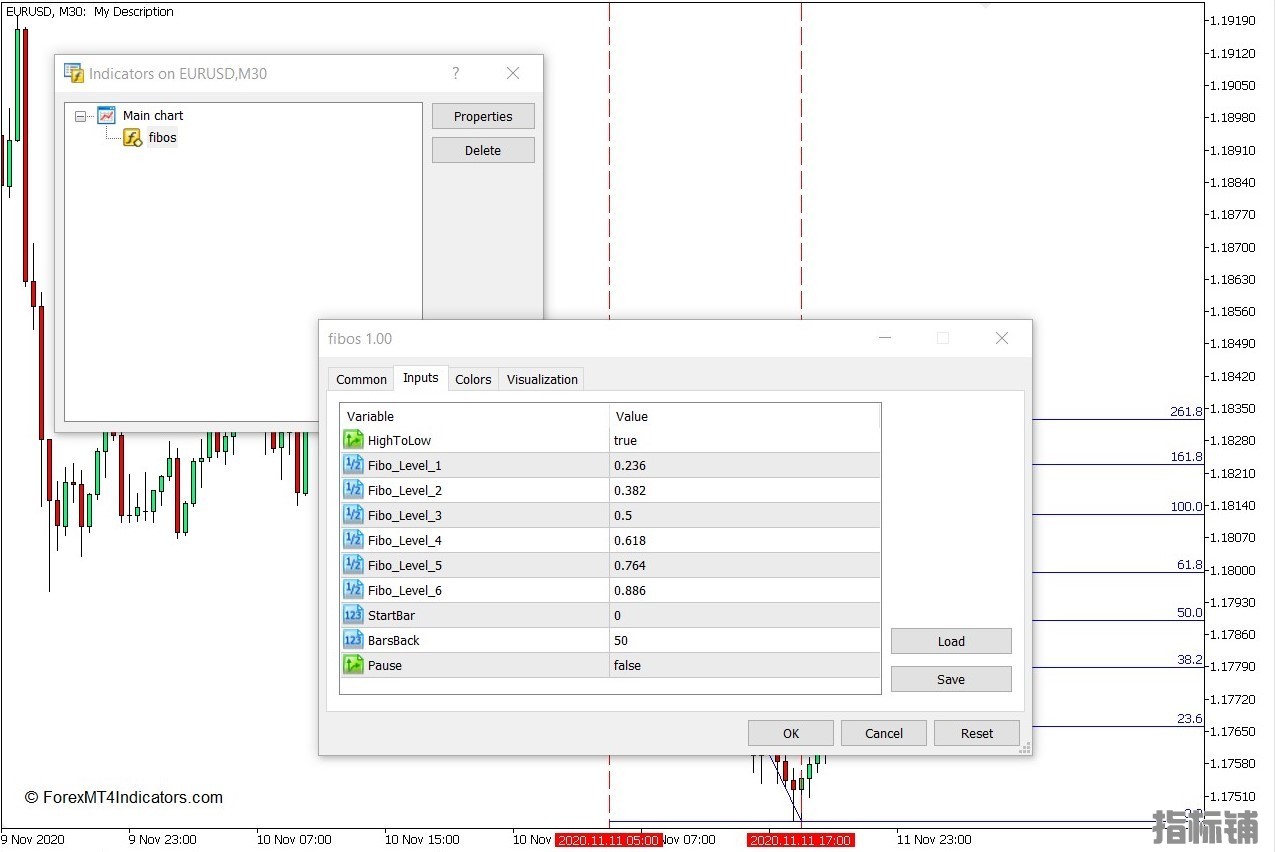Click Delete to remove the indicator
Screen dimensions: 1275x852
pyautogui.click(x=483, y=150)
